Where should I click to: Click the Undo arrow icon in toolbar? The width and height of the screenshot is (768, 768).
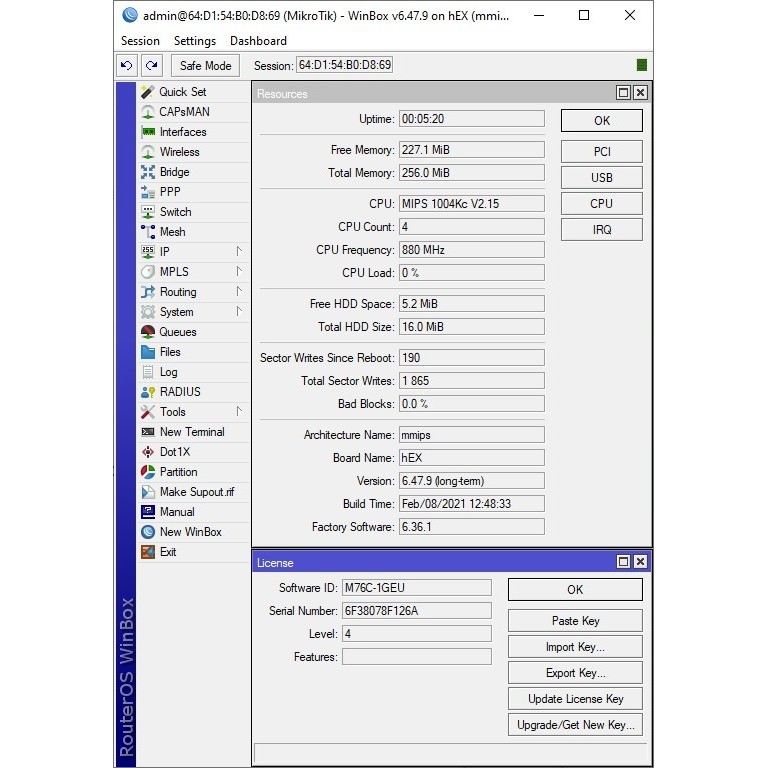(126, 66)
